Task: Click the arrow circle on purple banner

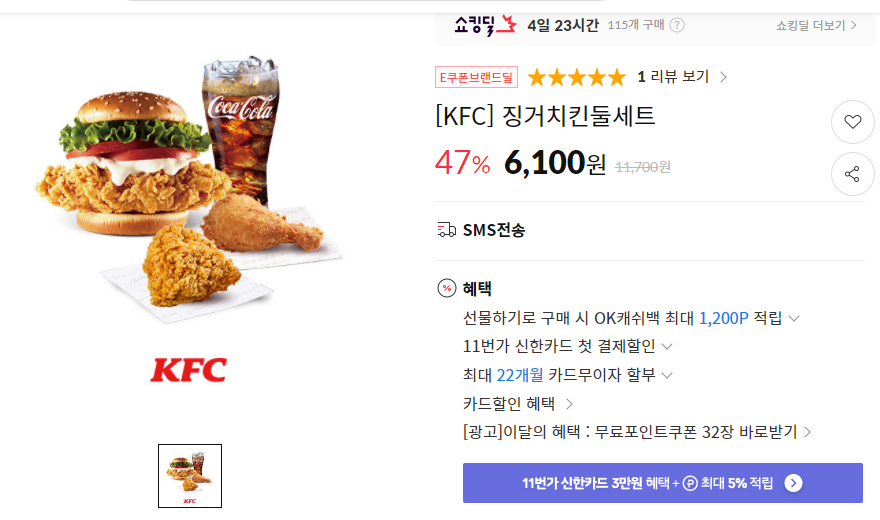Action: [793, 483]
